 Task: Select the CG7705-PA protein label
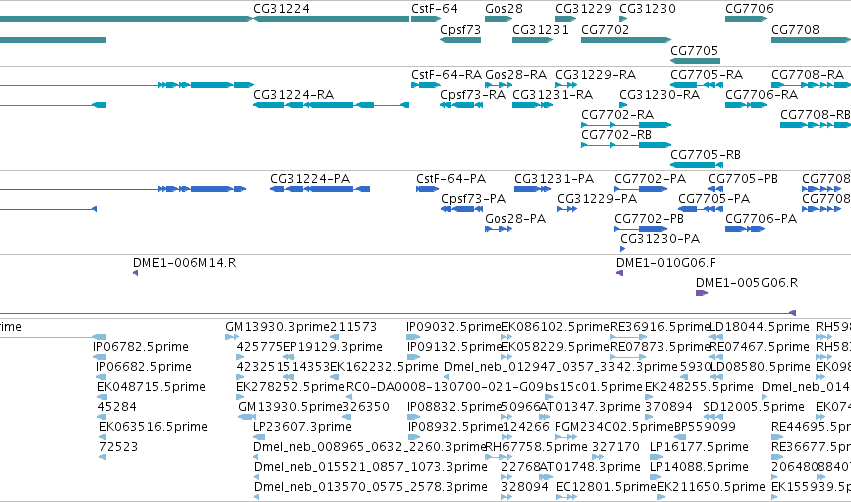(x=714, y=199)
